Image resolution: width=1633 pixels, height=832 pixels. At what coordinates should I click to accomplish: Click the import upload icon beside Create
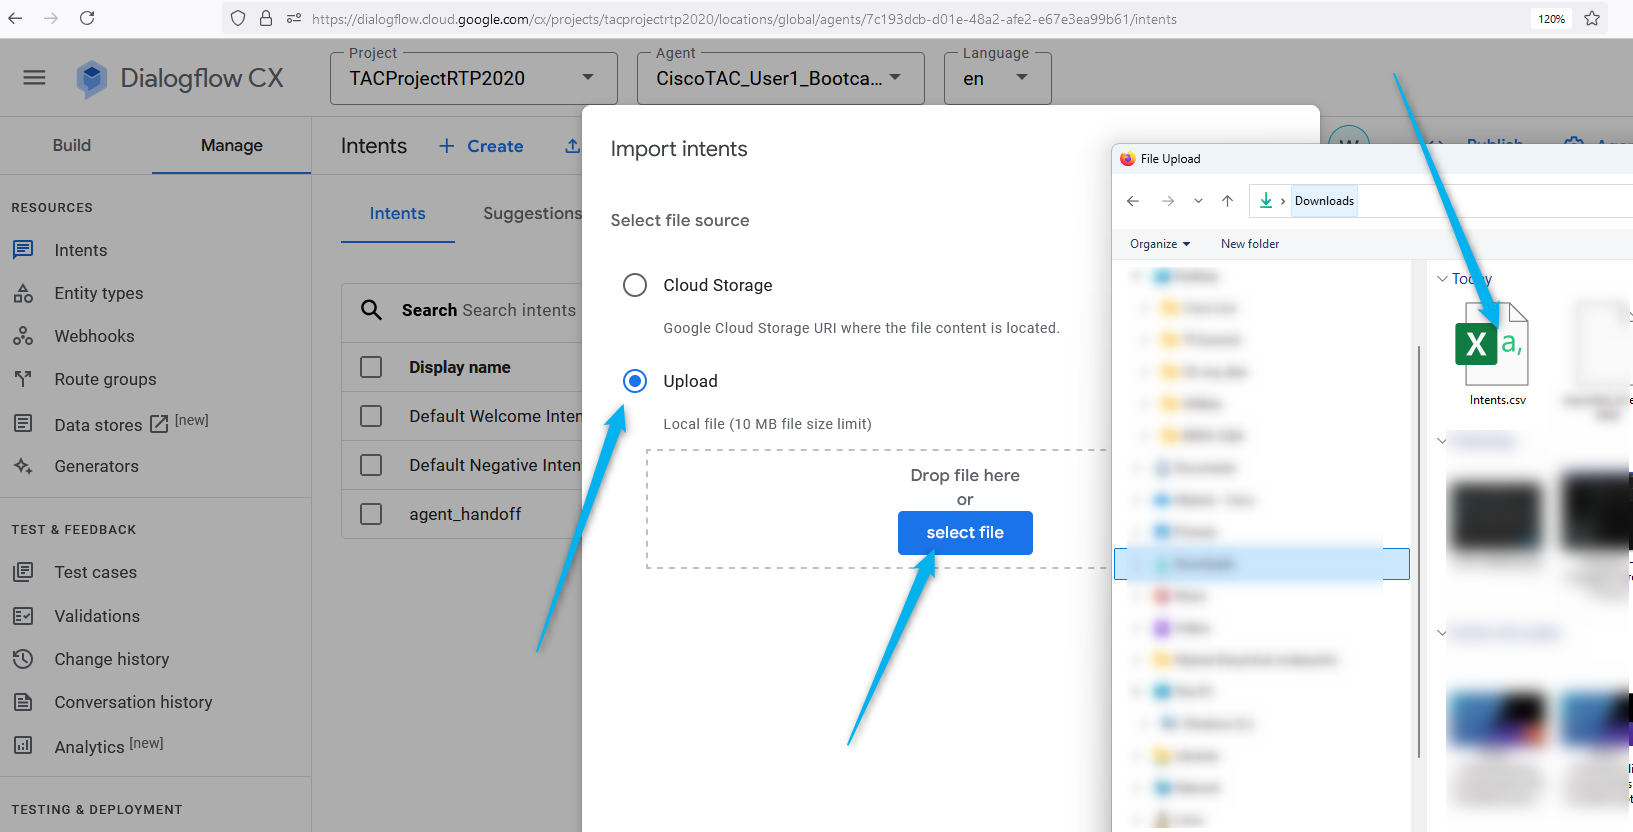(572, 146)
